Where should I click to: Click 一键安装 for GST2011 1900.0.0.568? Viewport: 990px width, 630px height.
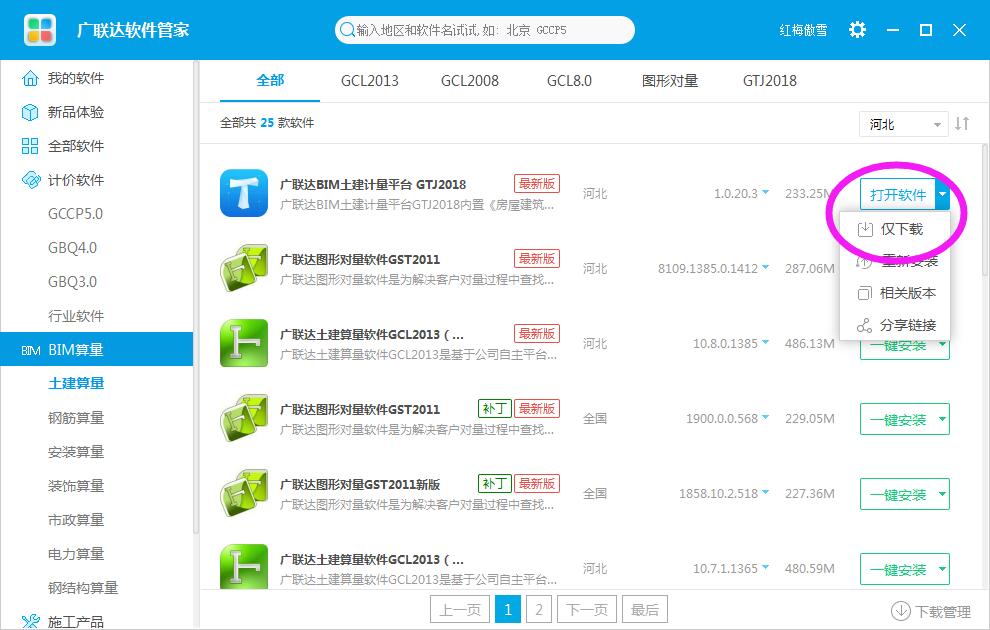[897, 419]
